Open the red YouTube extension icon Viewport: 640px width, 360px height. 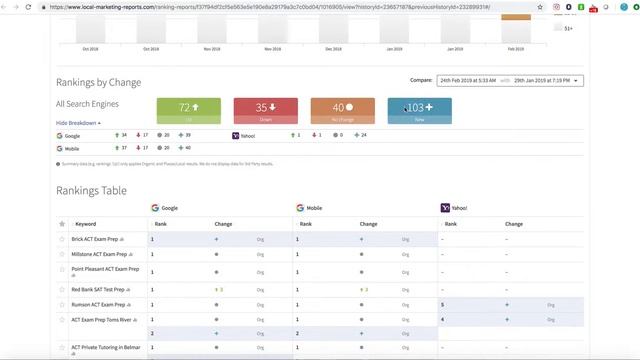click(593, 8)
